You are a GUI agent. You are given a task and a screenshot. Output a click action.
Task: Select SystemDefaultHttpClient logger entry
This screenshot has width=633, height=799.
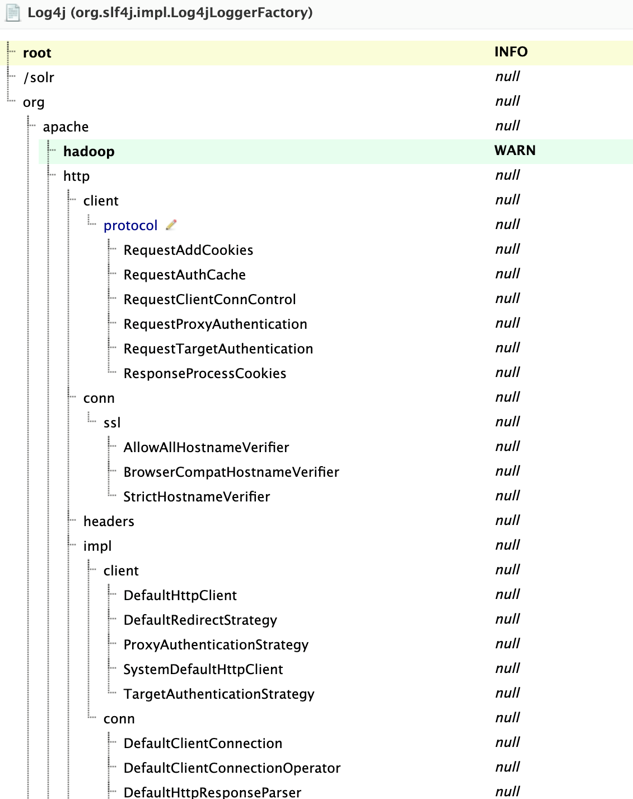pos(203,669)
